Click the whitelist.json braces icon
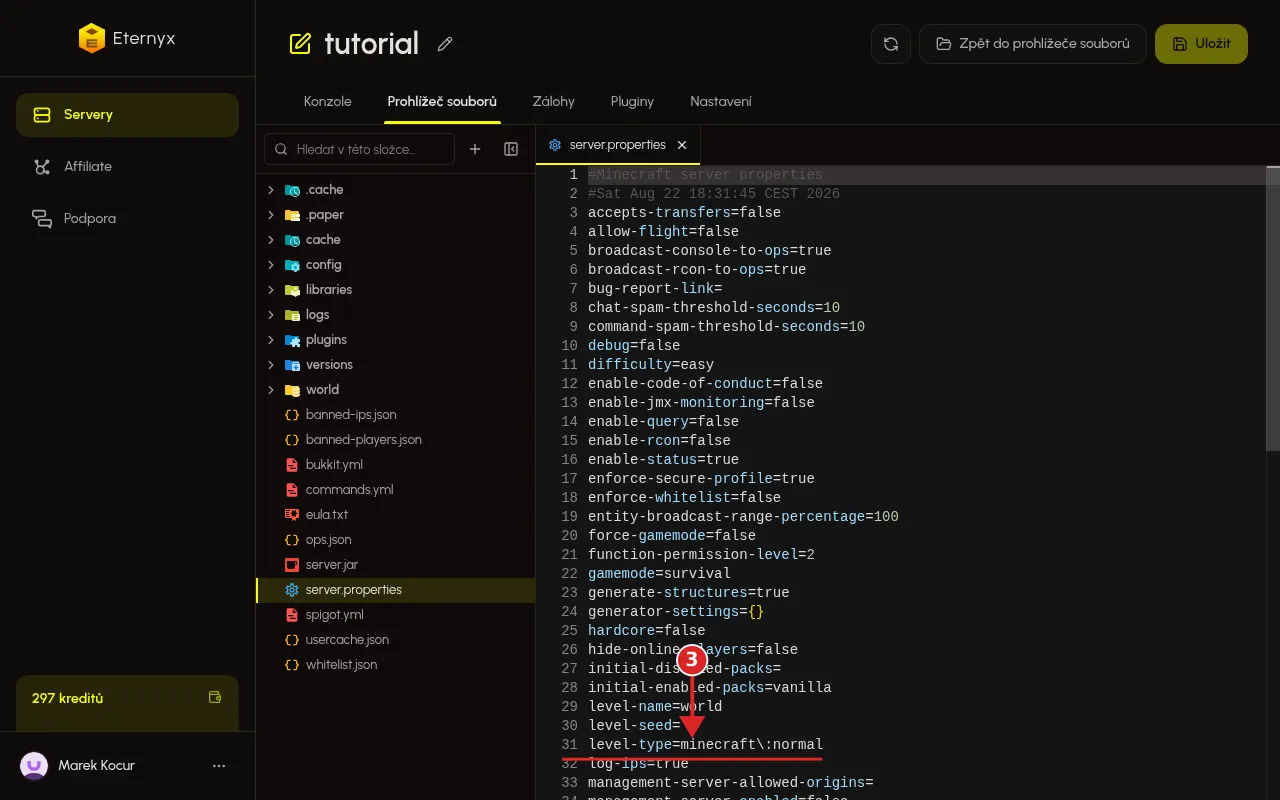This screenshot has width=1280, height=800. click(292, 665)
